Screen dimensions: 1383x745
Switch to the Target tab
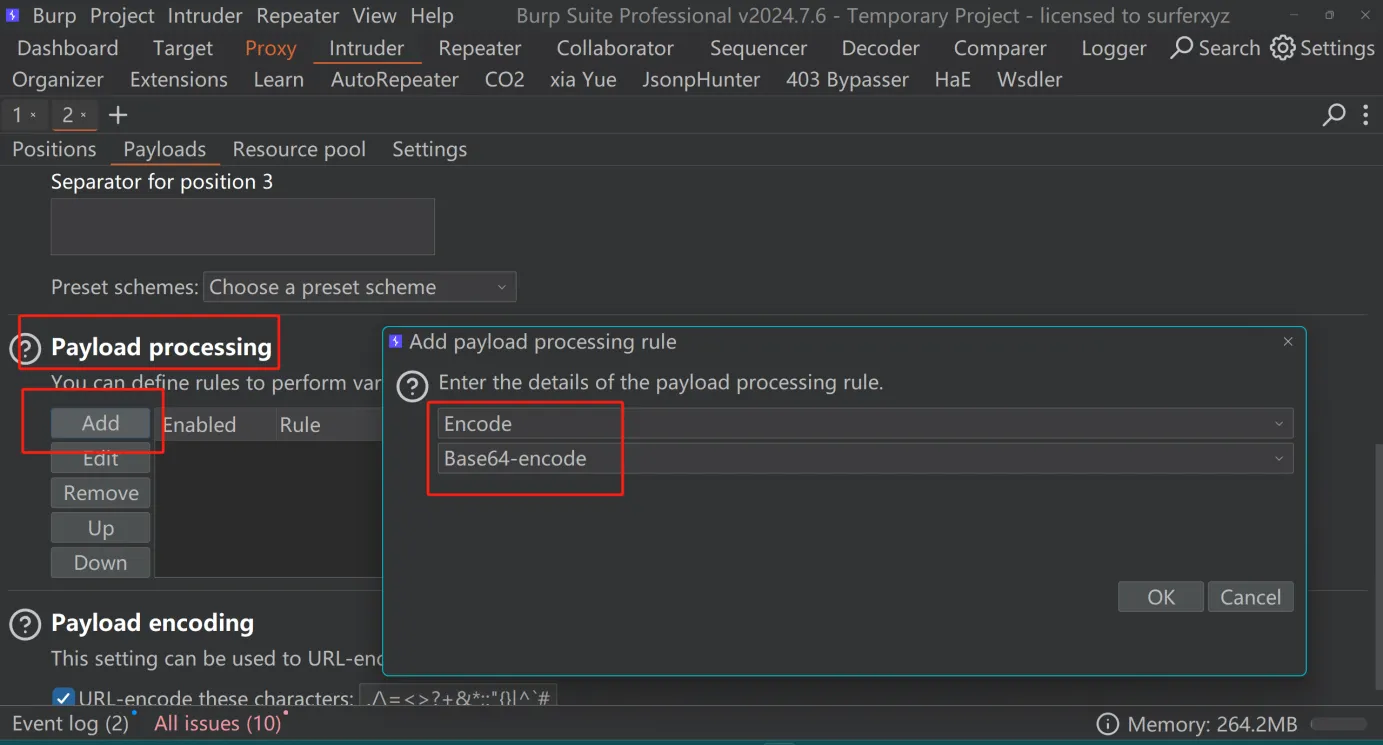tap(183, 48)
